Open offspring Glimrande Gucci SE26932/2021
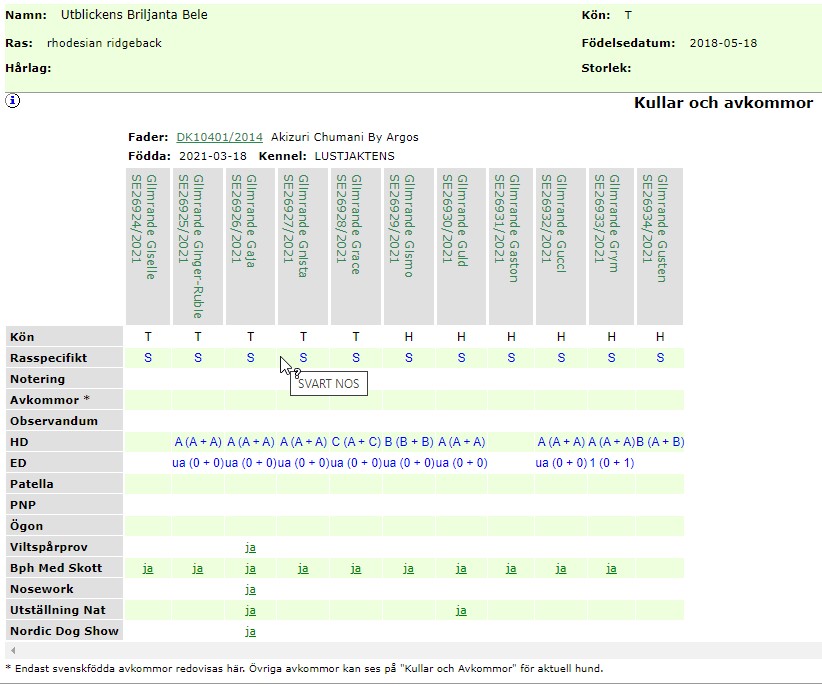 coord(554,224)
